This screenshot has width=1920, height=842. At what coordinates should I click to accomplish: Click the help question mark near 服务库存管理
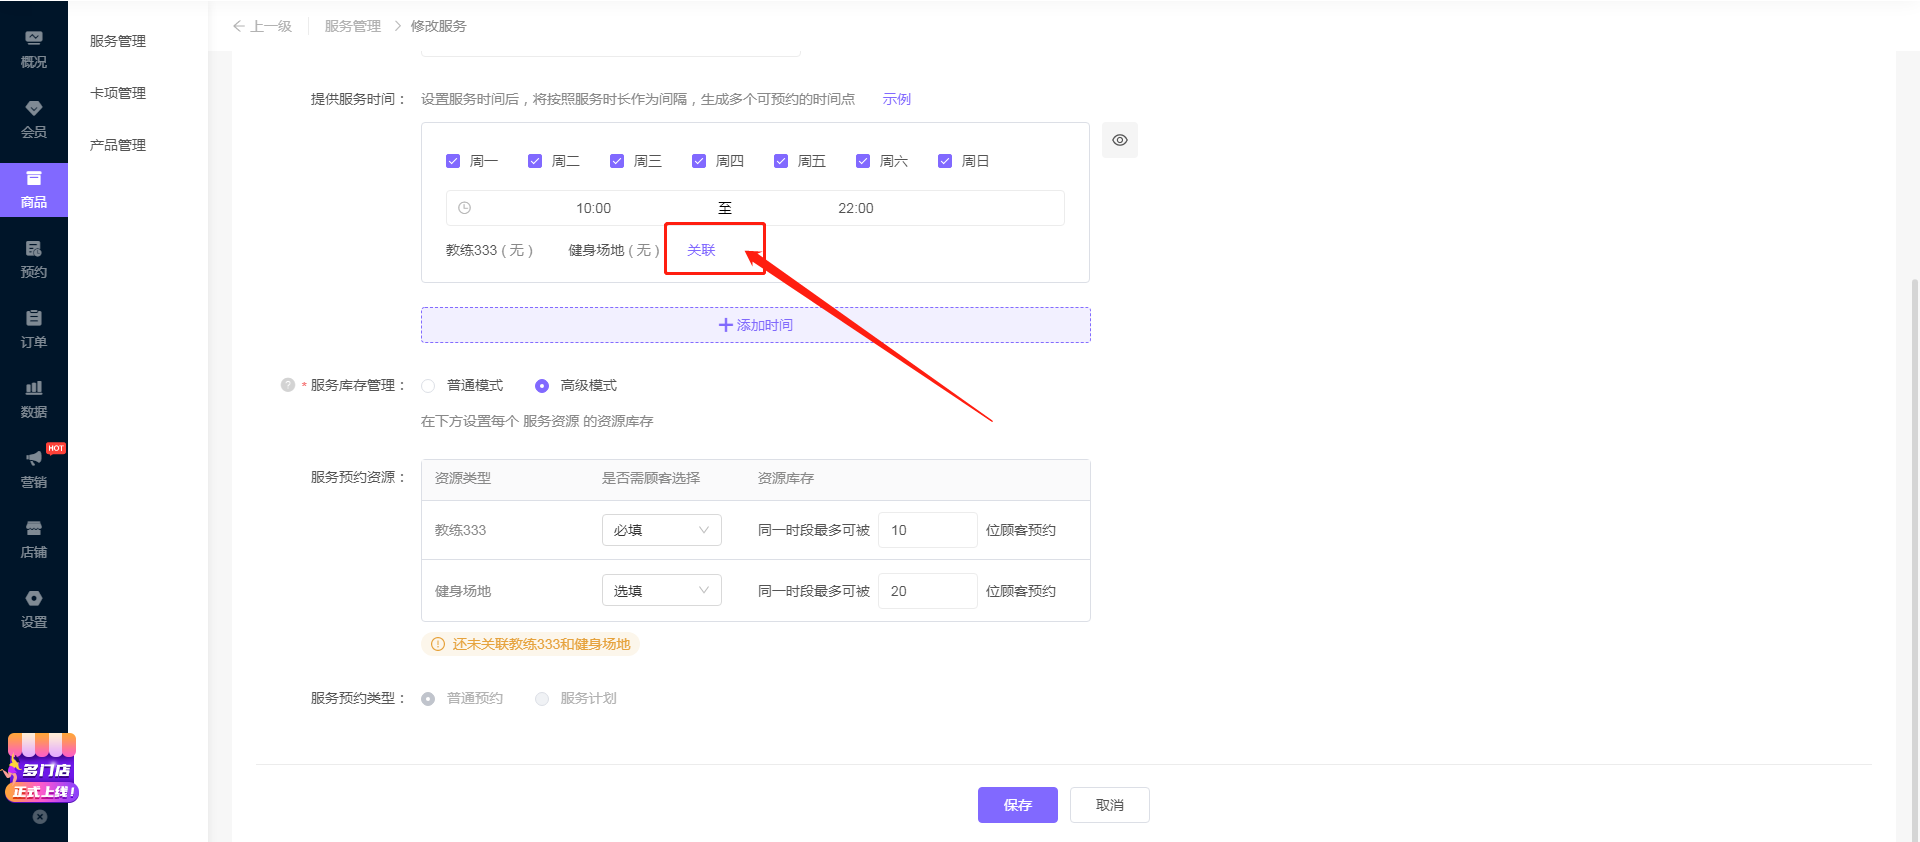(288, 385)
